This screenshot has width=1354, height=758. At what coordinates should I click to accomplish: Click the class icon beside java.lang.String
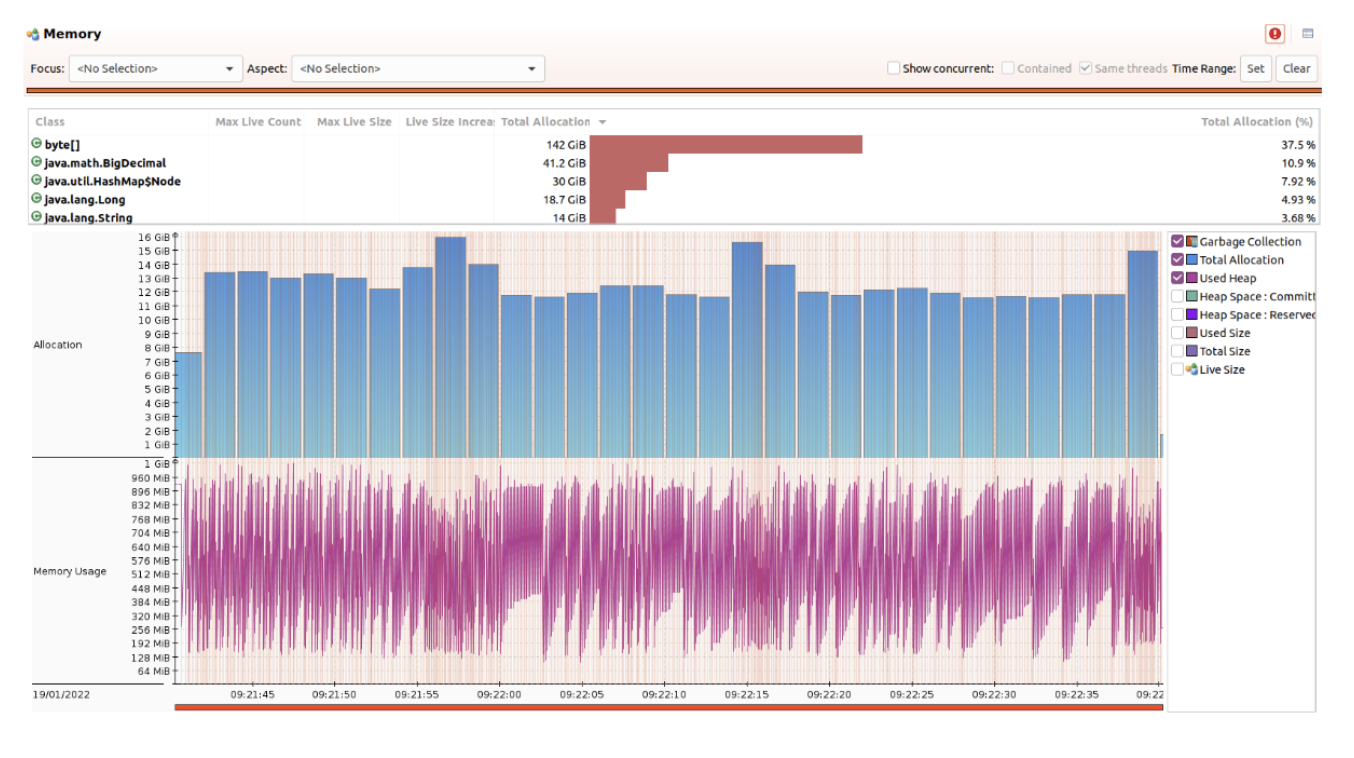click(37, 217)
